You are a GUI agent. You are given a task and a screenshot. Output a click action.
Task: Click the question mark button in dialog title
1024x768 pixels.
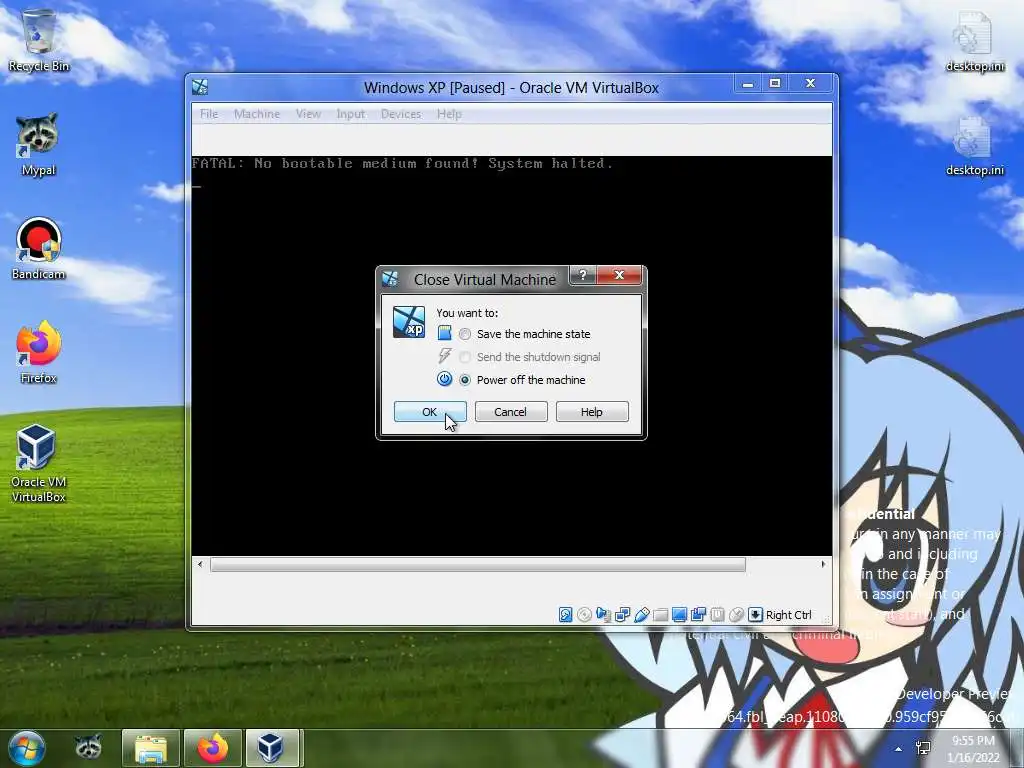click(x=583, y=275)
